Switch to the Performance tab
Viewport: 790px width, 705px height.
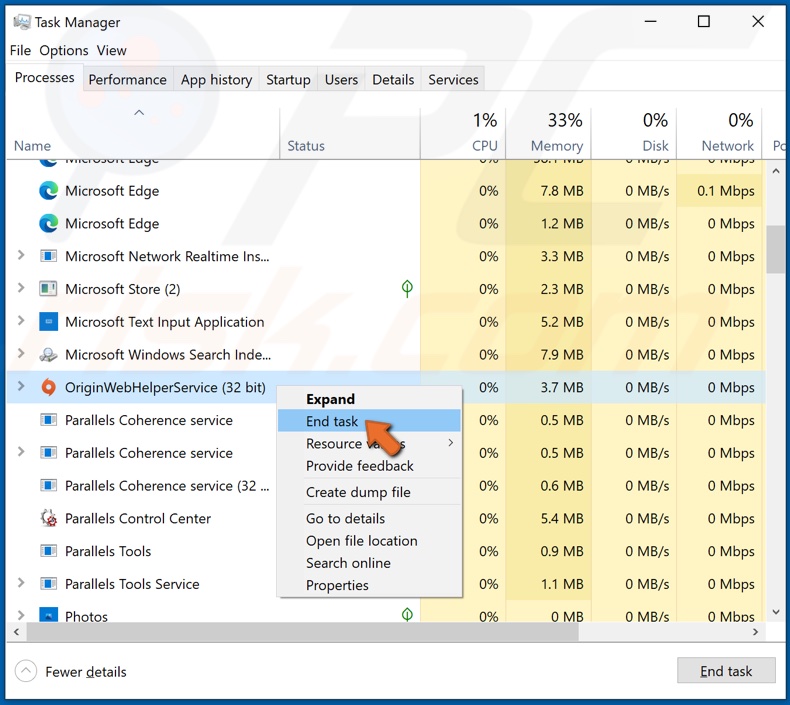tap(127, 80)
